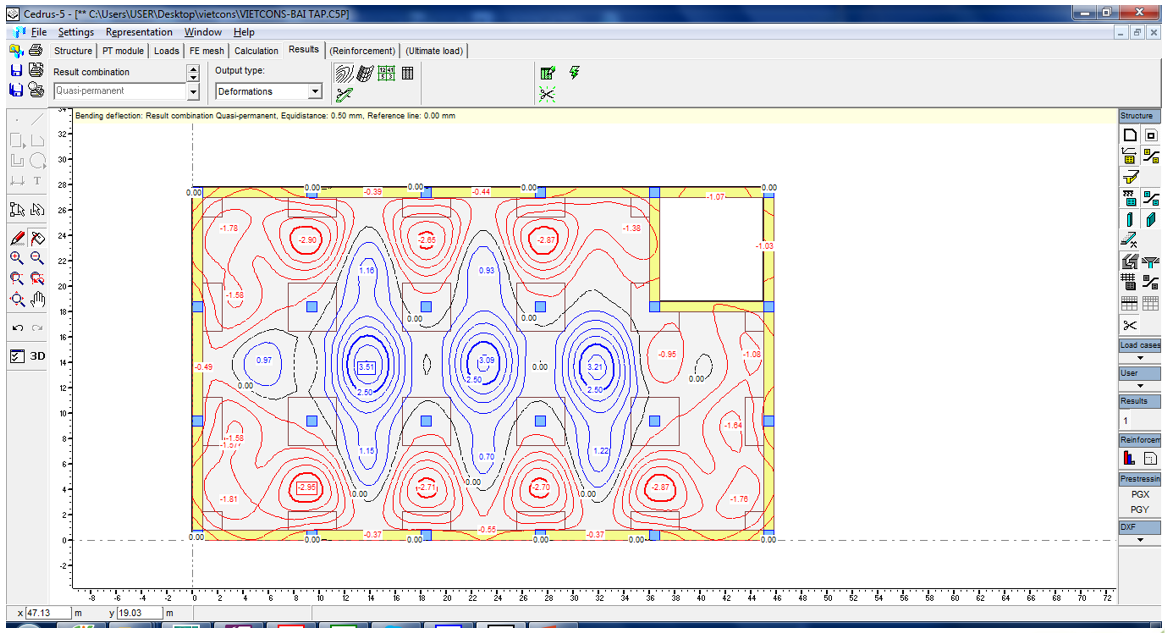Open the Output type Deformations dropdown
This screenshot has width=1165, height=633.
pyautogui.click(x=316, y=91)
